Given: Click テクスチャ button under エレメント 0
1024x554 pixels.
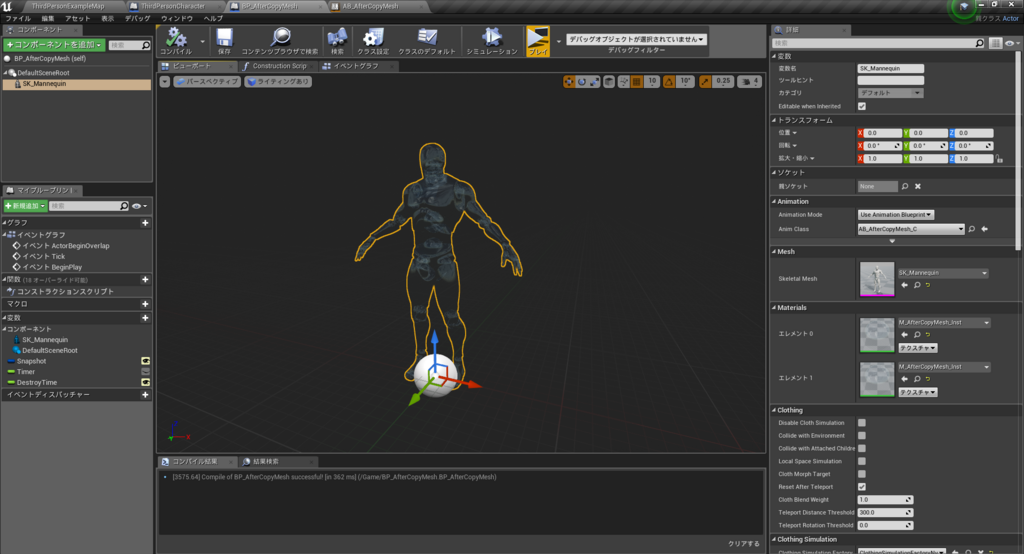Looking at the screenshot, I should (x=918, y=348).
